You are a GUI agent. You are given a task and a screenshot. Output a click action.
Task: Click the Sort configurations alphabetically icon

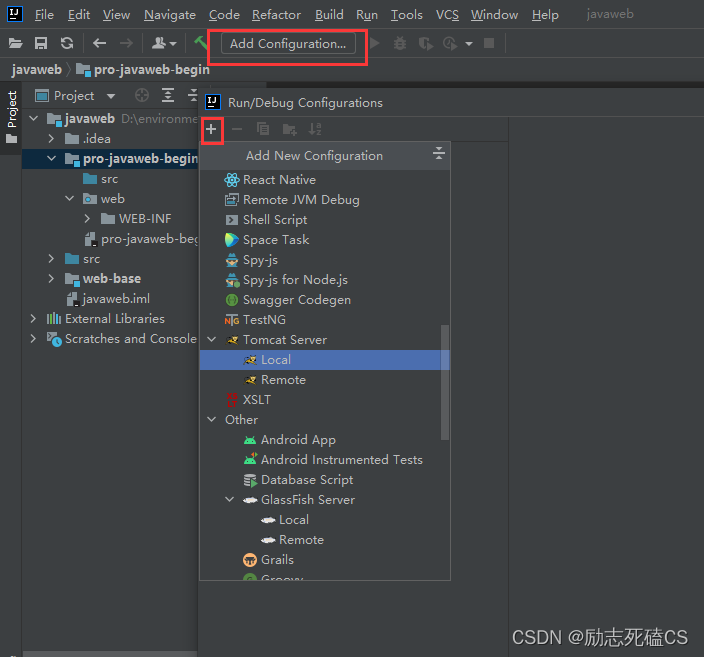point(315,129)
